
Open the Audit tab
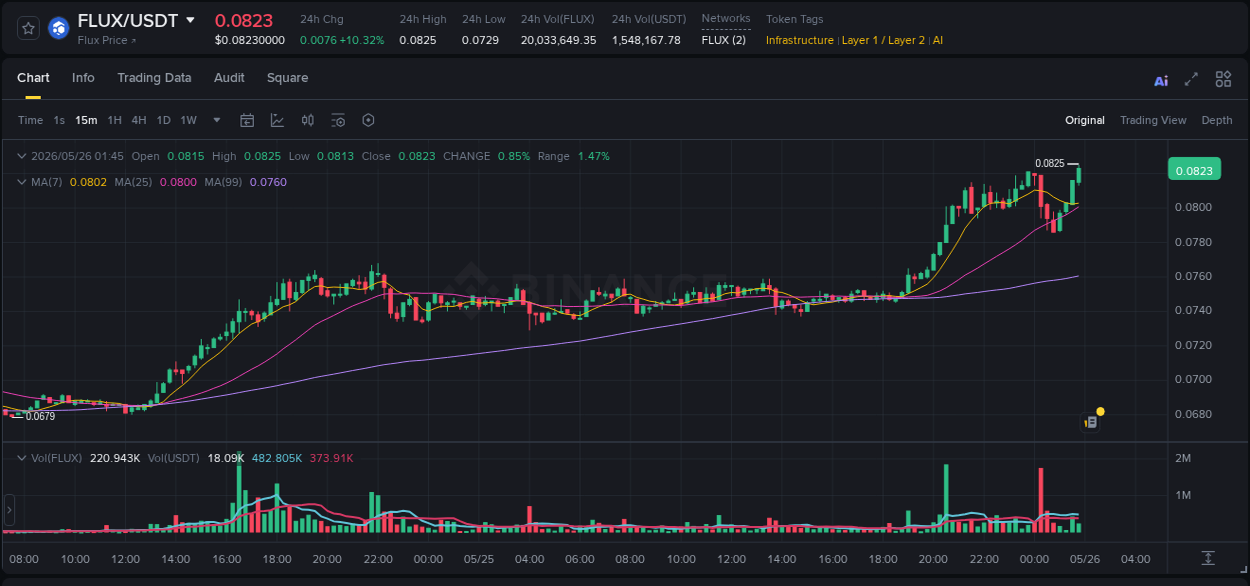coord(229,78)
